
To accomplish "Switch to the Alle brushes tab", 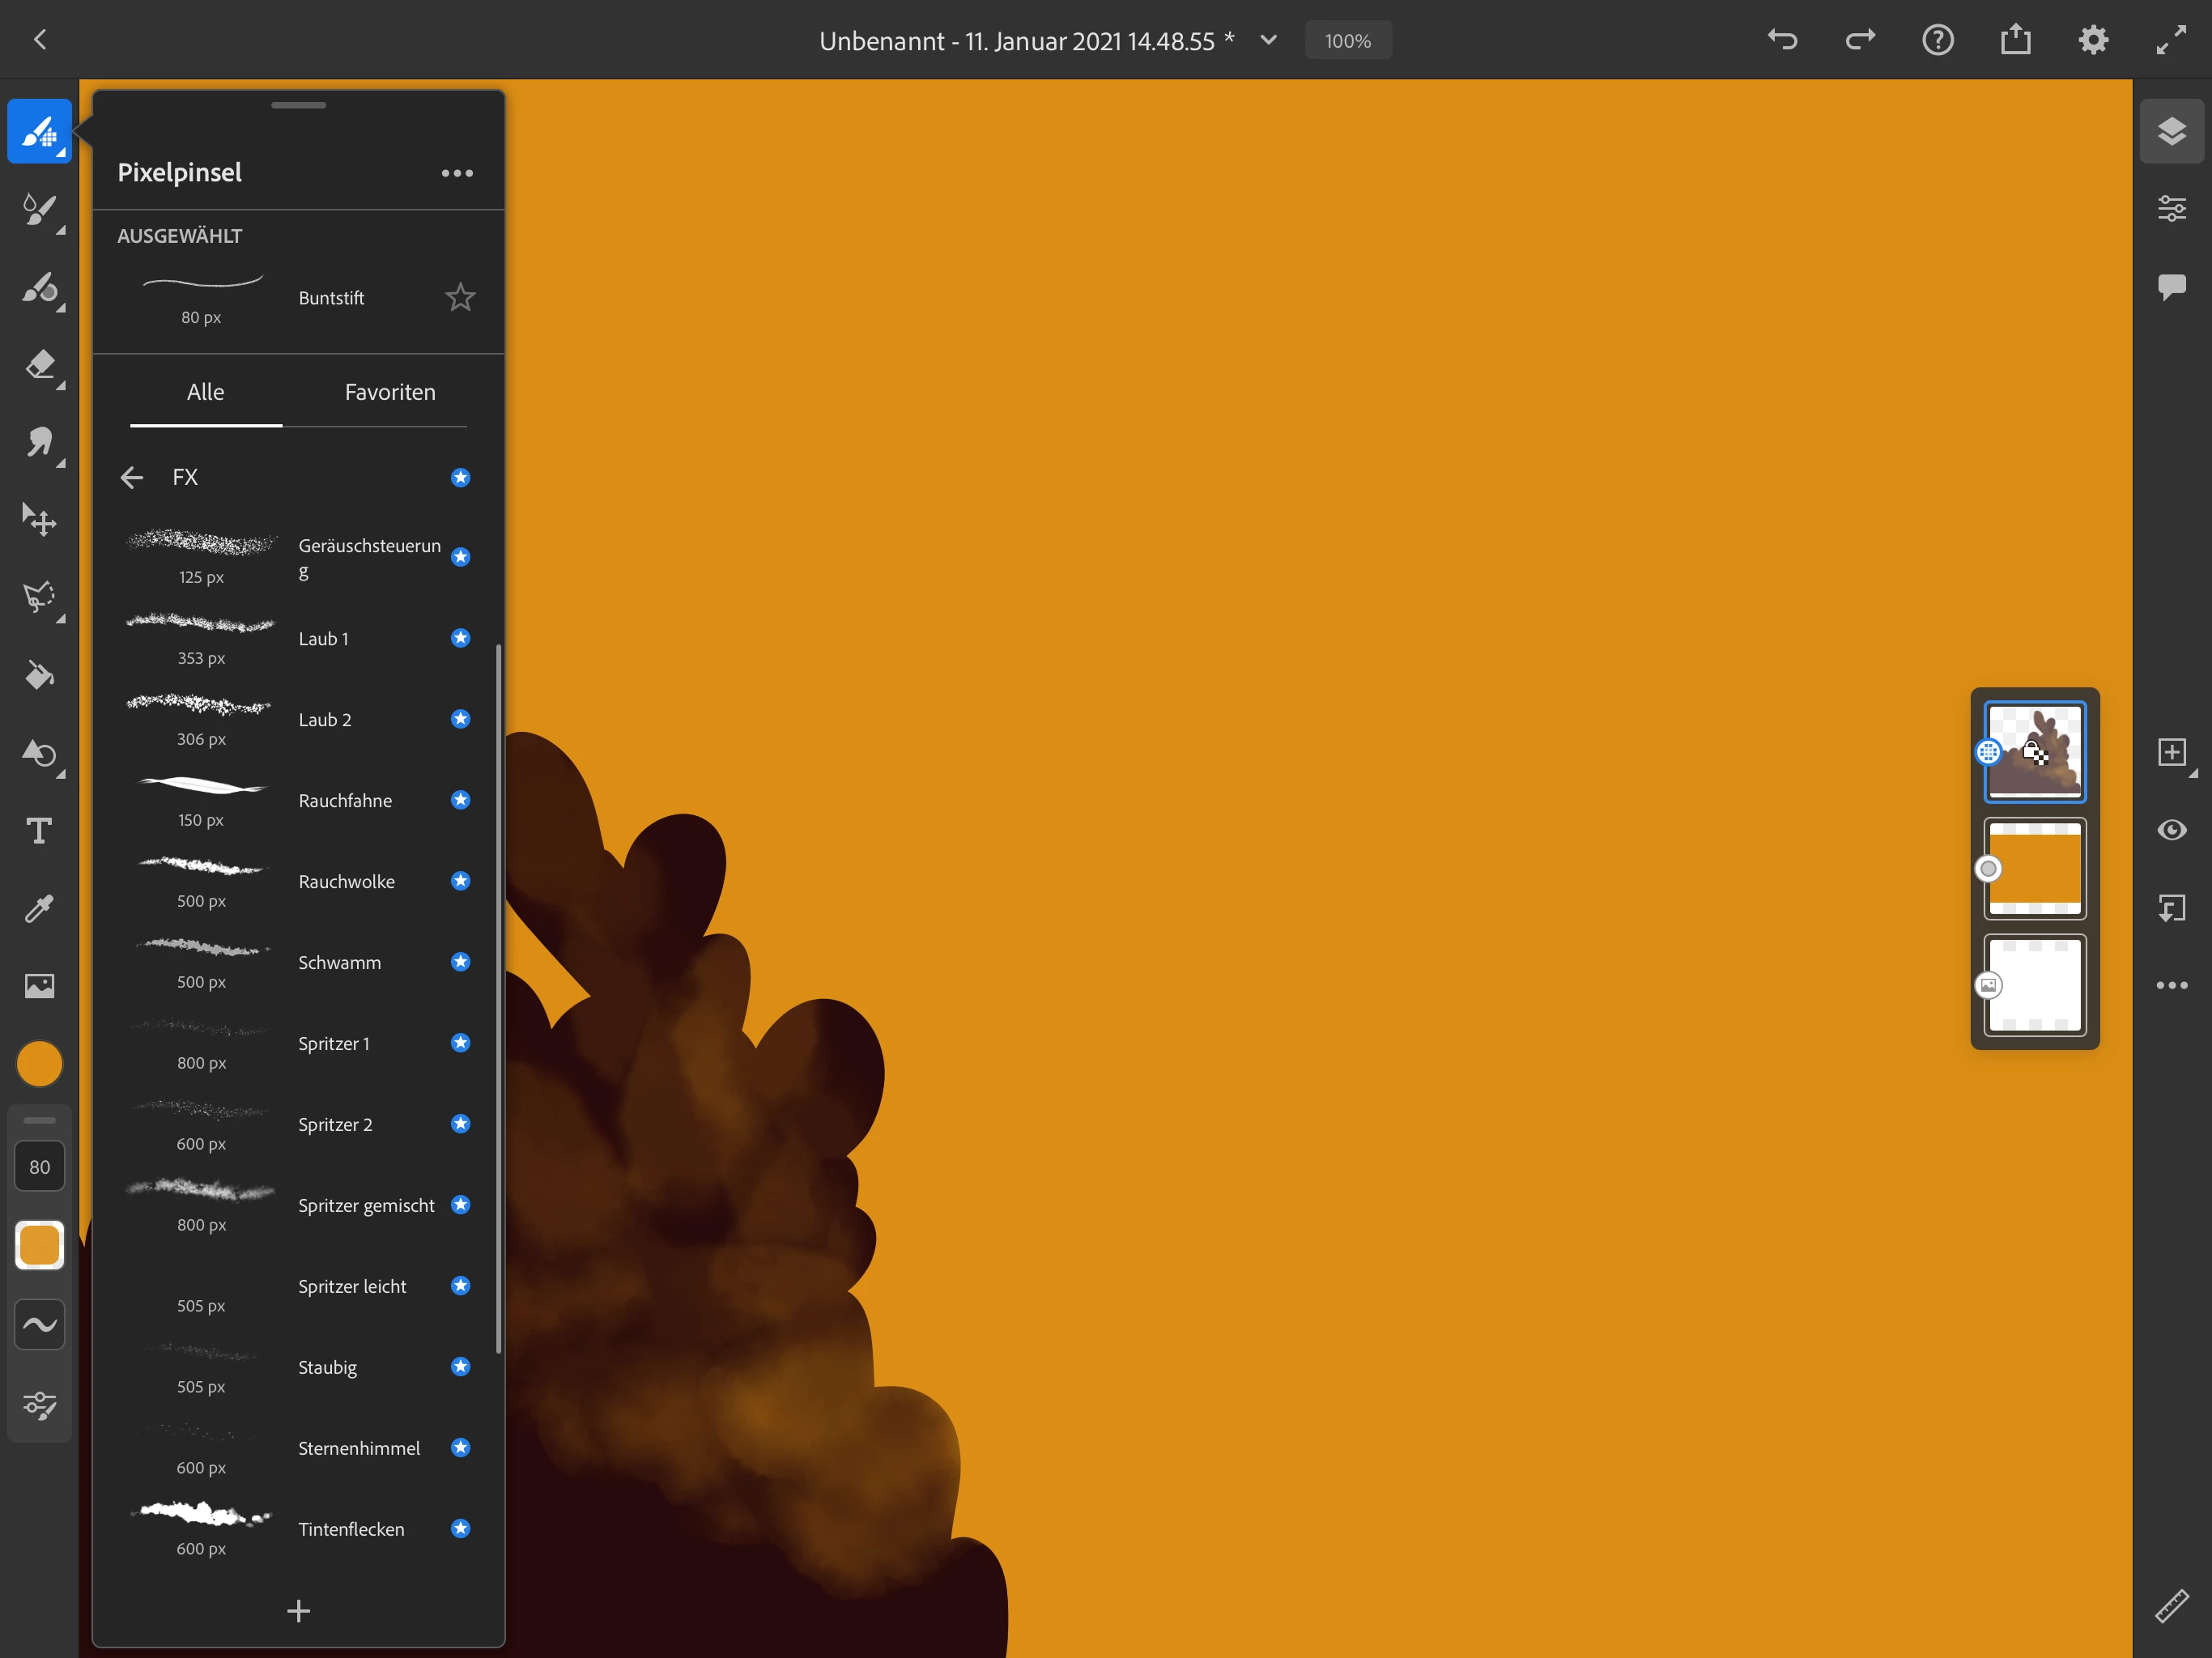I will click(x=205, y=392).
